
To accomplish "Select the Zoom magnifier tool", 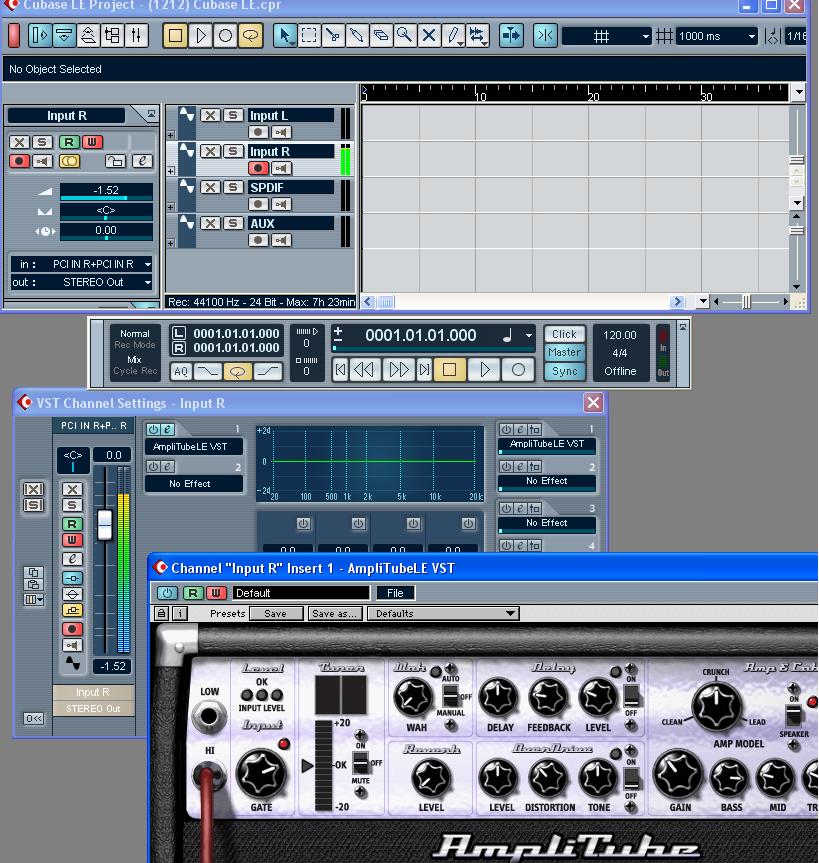I will 405,36.
